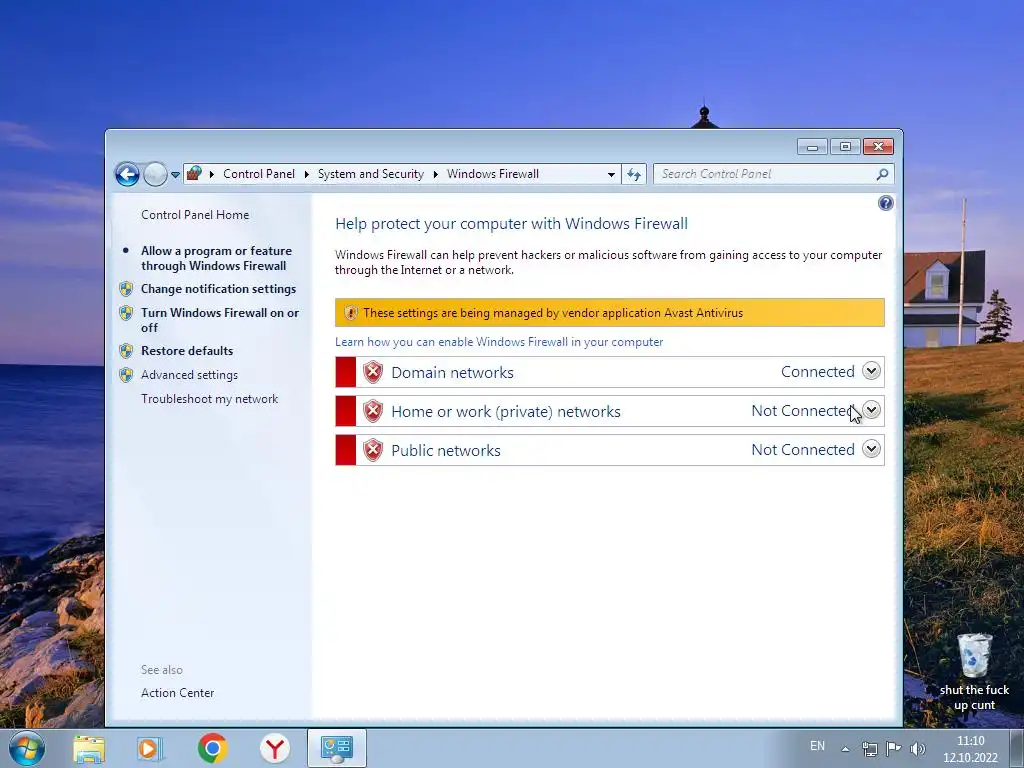This screenshot has width=1024, height=768.
Task: Expand the arrow after System and Security breadcrumb
Action: [435, 174]
